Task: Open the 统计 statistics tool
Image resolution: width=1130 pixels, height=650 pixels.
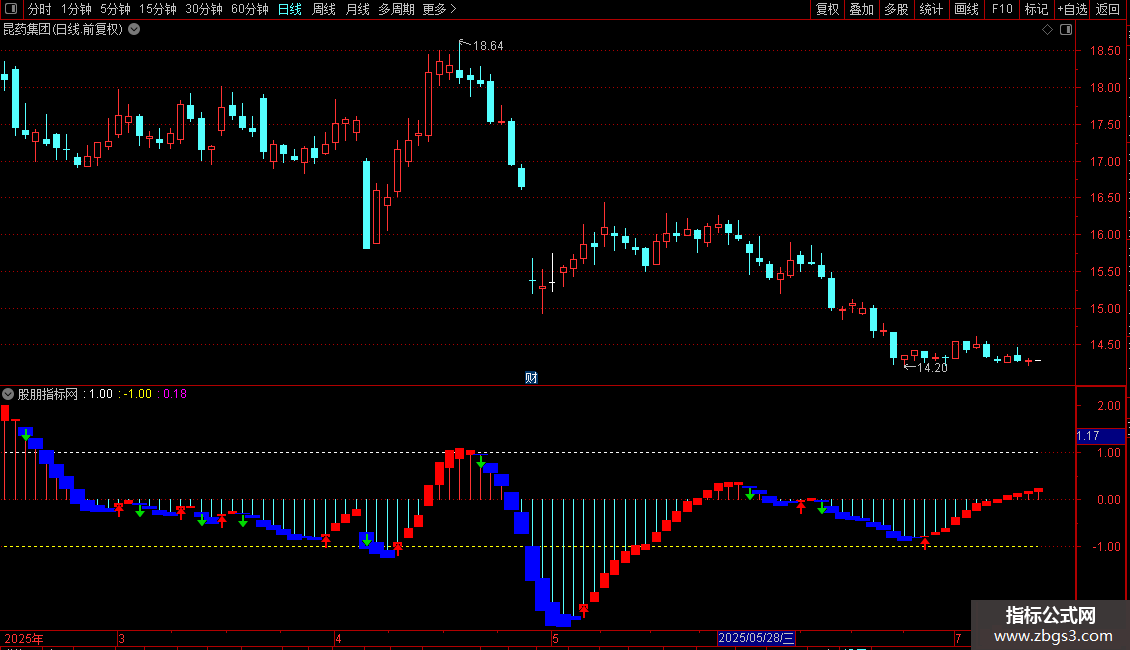Action: (x=930, y=9)
